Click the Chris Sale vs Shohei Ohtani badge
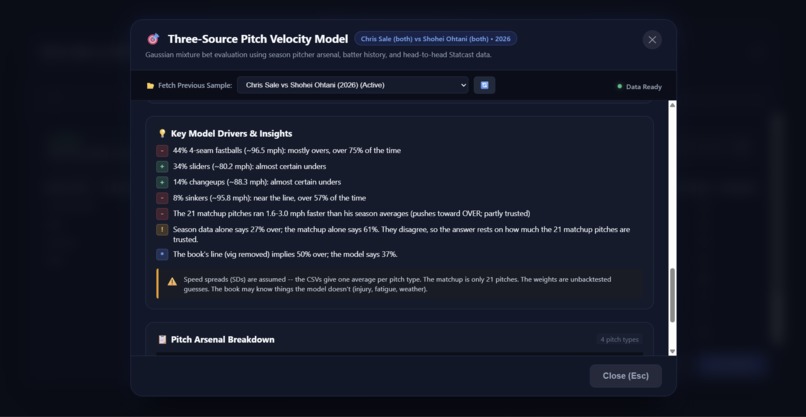This screenshot has width=806, height=417. pyautogui.click(x=435, y=39)
